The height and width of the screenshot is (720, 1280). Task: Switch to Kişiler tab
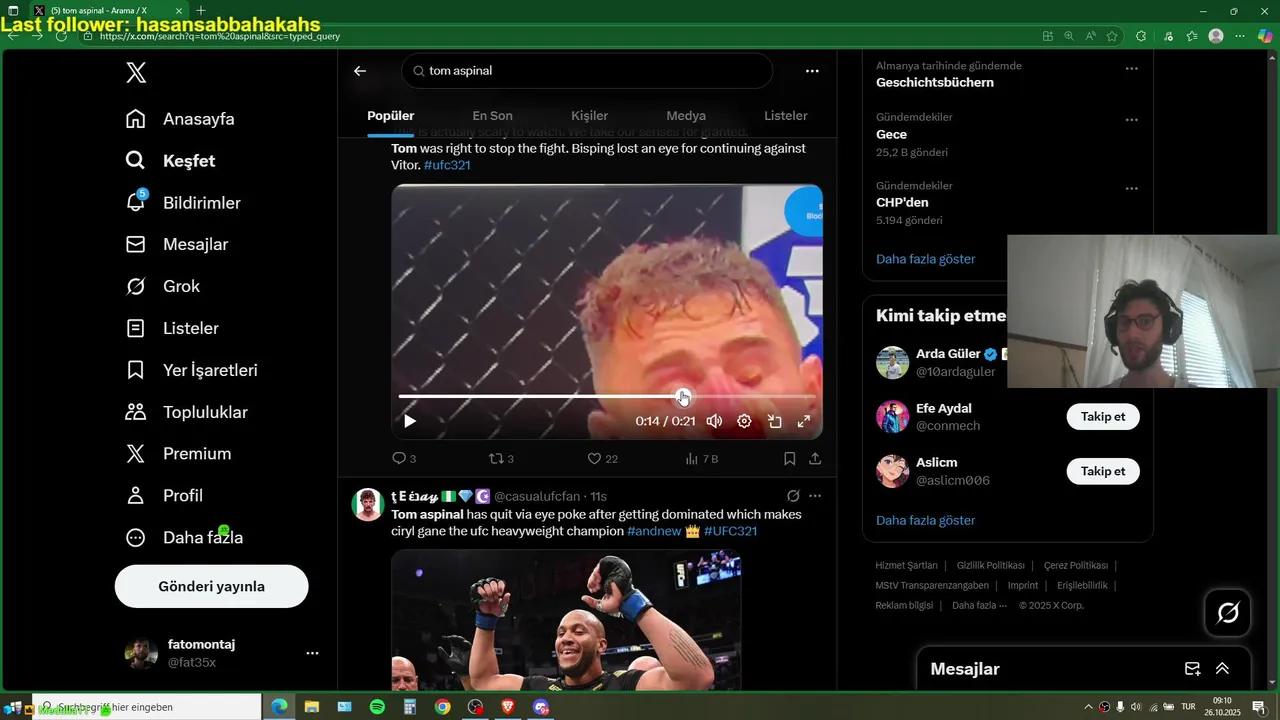(589, 116)
